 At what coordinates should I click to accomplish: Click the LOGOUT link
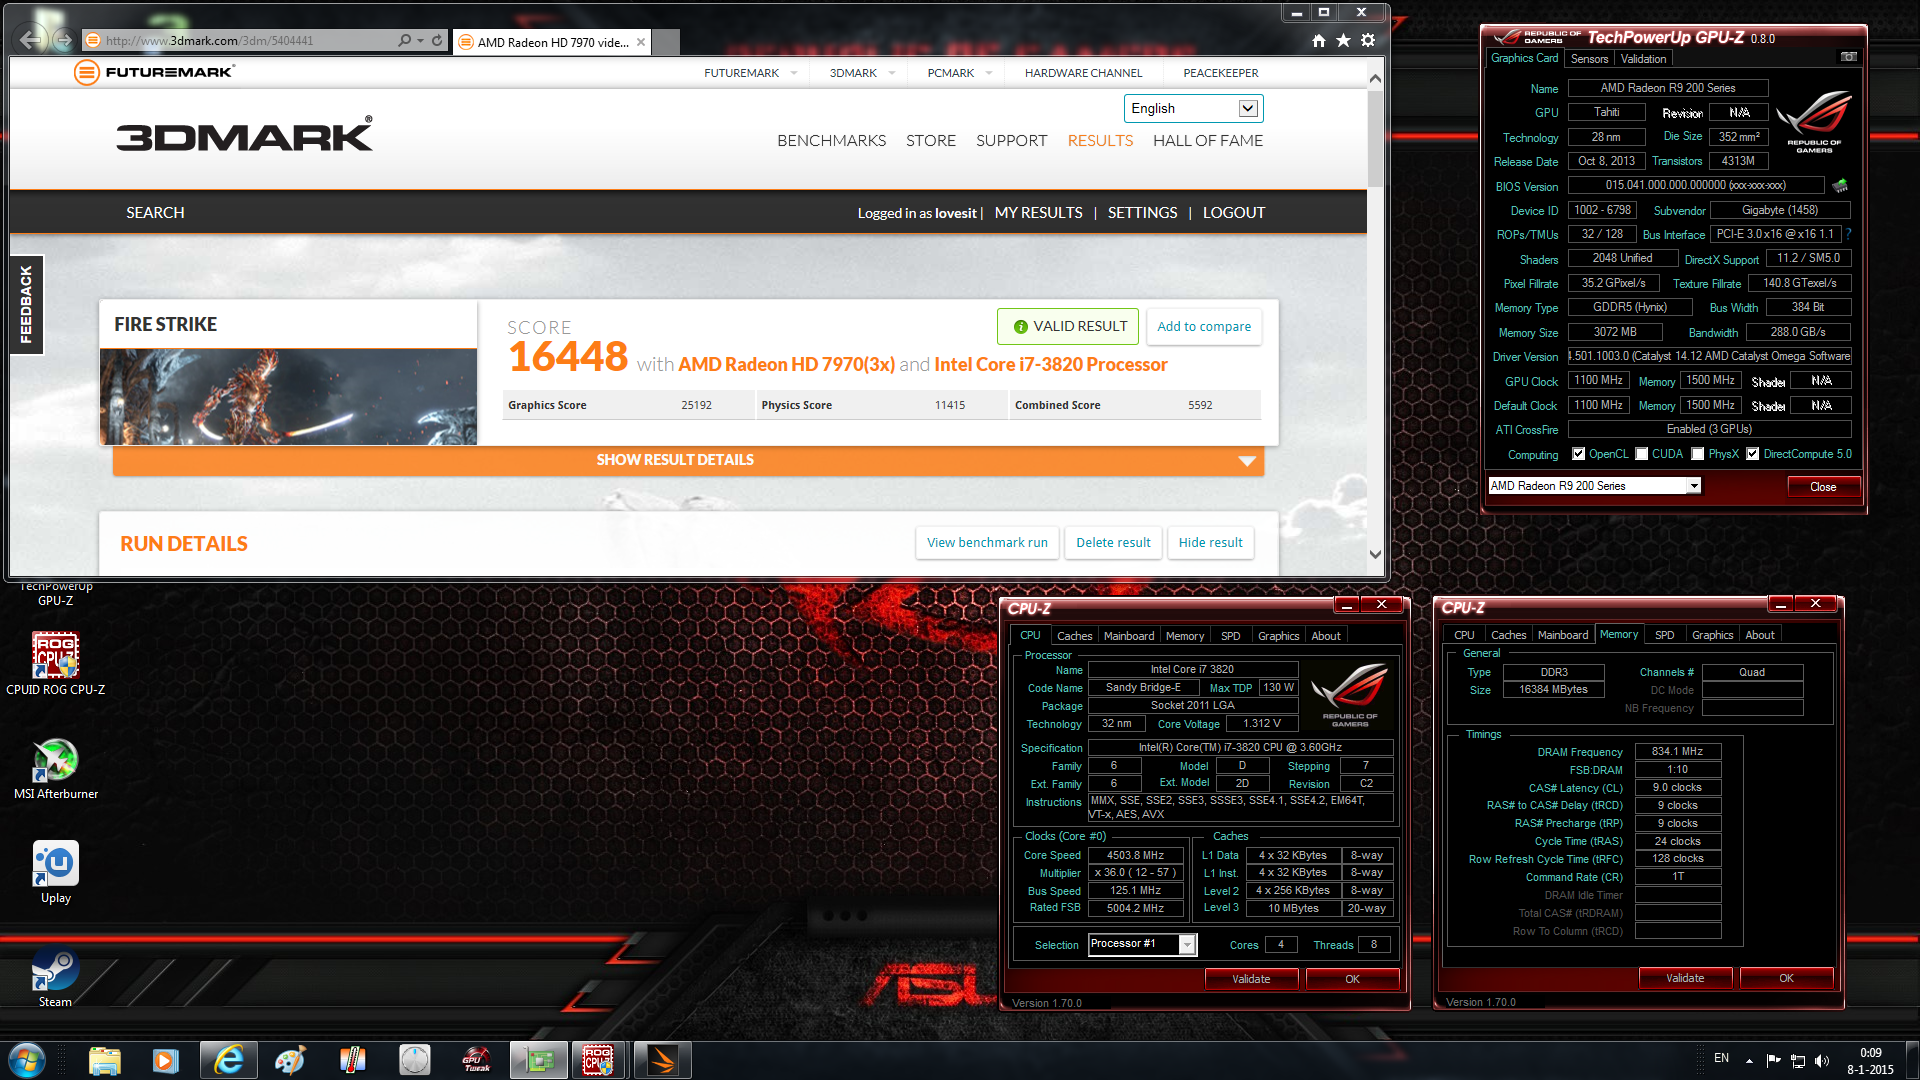[x=1233, y=213]
